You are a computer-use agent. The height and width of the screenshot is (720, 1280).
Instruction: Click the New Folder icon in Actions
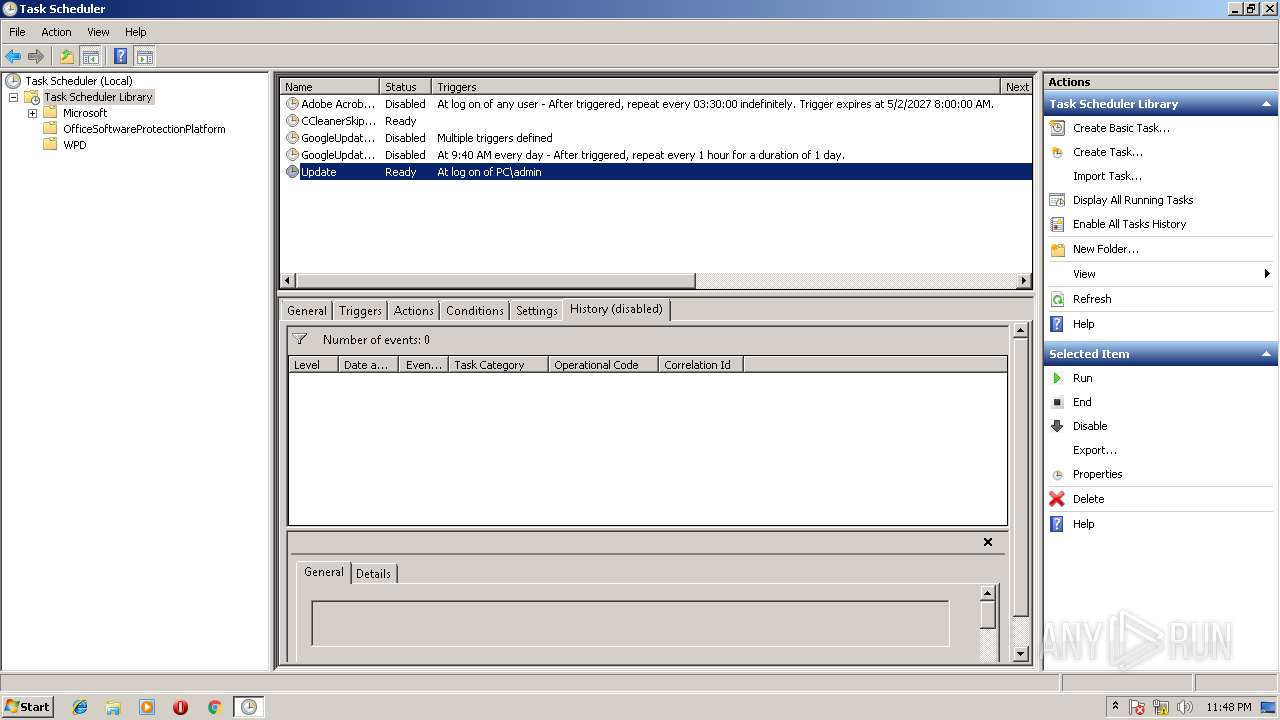click(x=1057, y=249)
